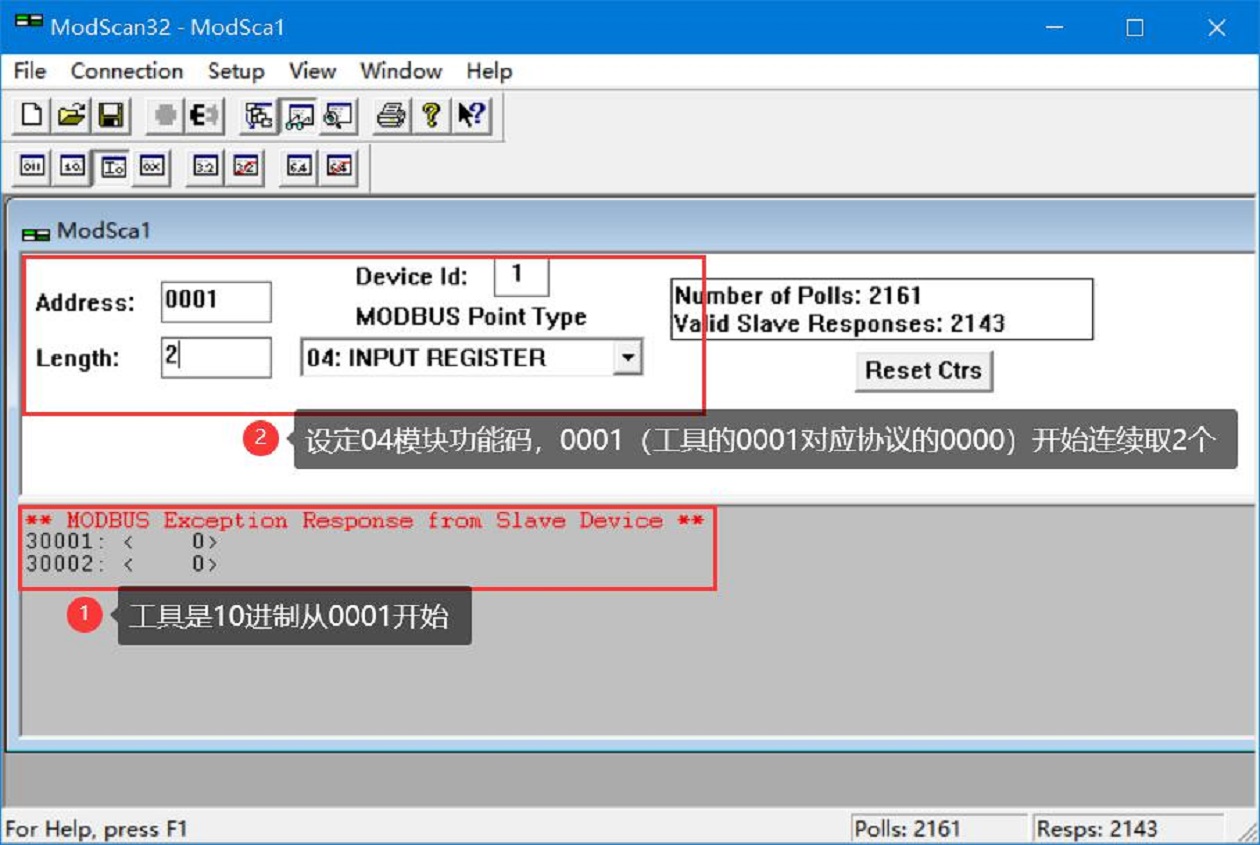The width and height of the screenshot is (1260, 845).
Task: Select 64-bit double format icon
Action: (x=298, y=167)
